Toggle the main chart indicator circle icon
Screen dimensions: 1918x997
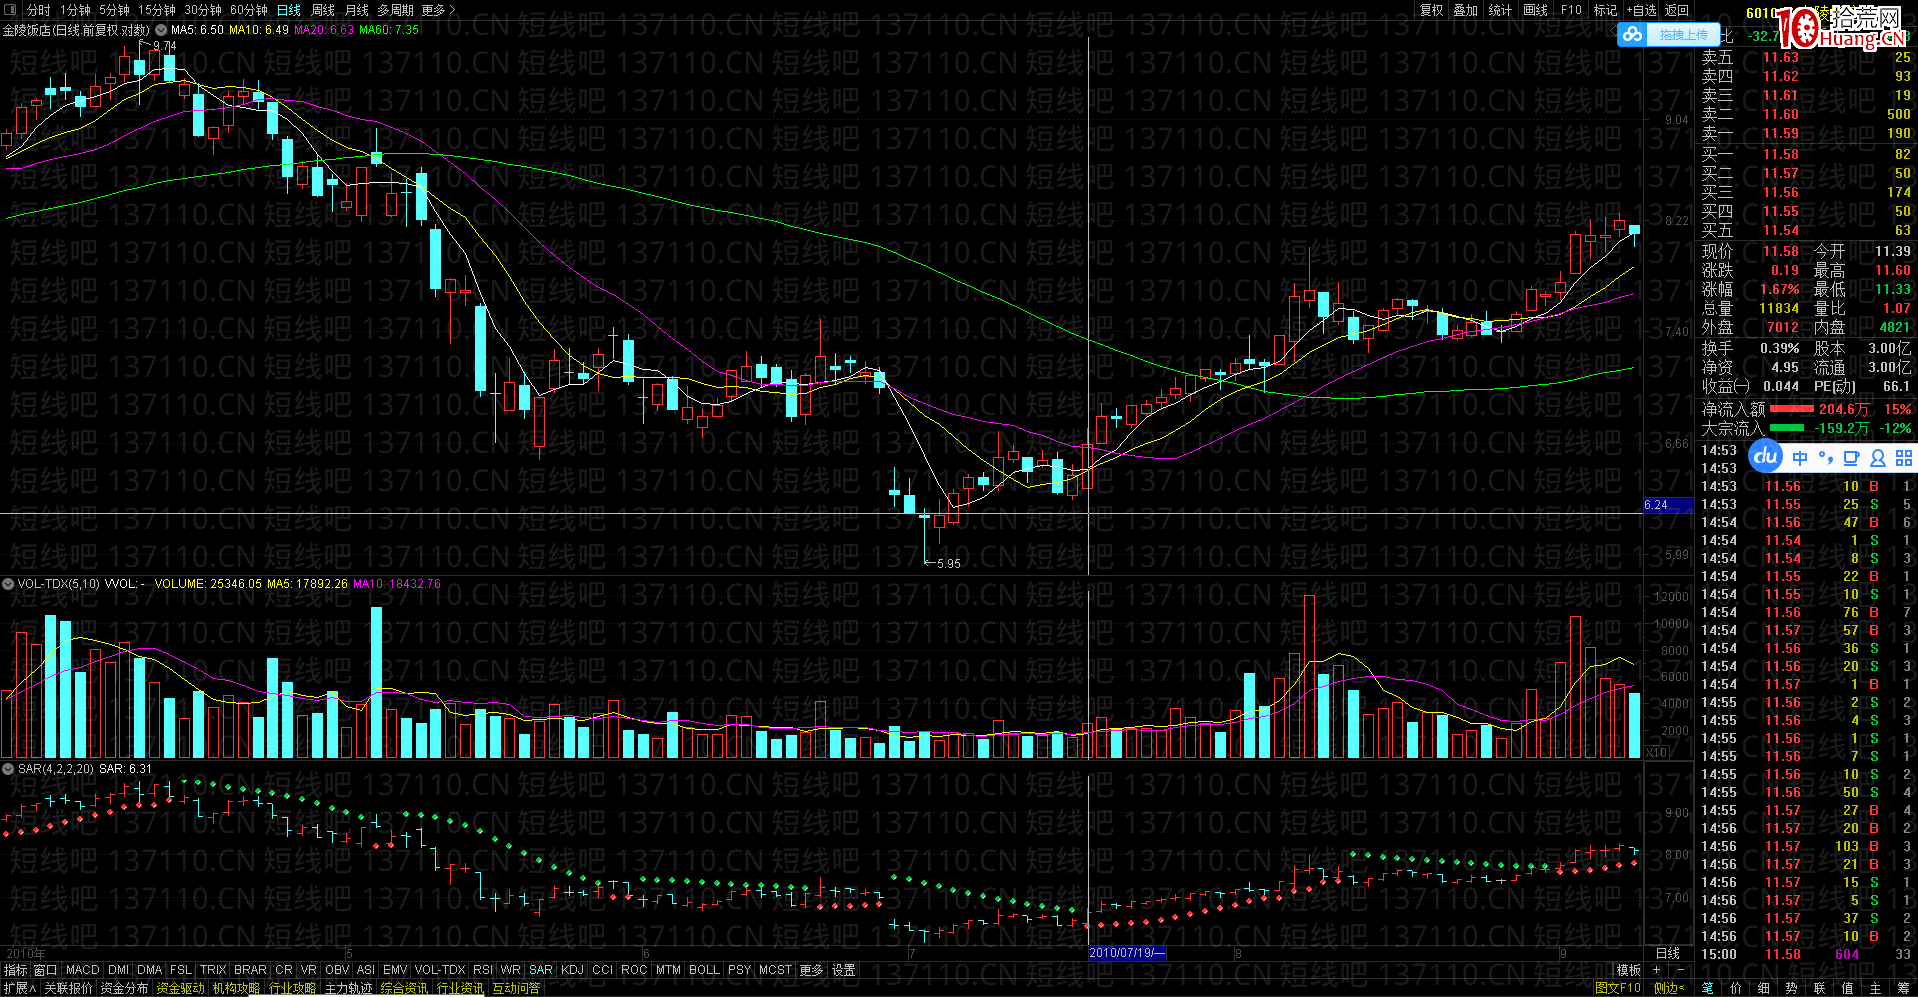[160, 30]
